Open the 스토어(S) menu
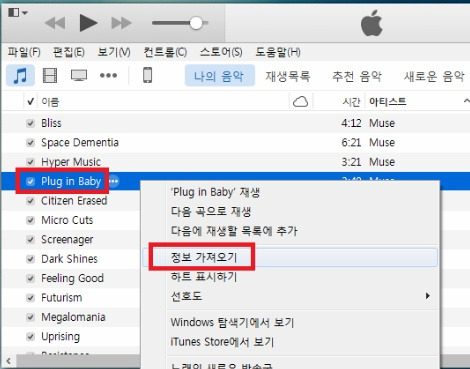The width and height of the screenshot is (470, 369). click(221, 52)
